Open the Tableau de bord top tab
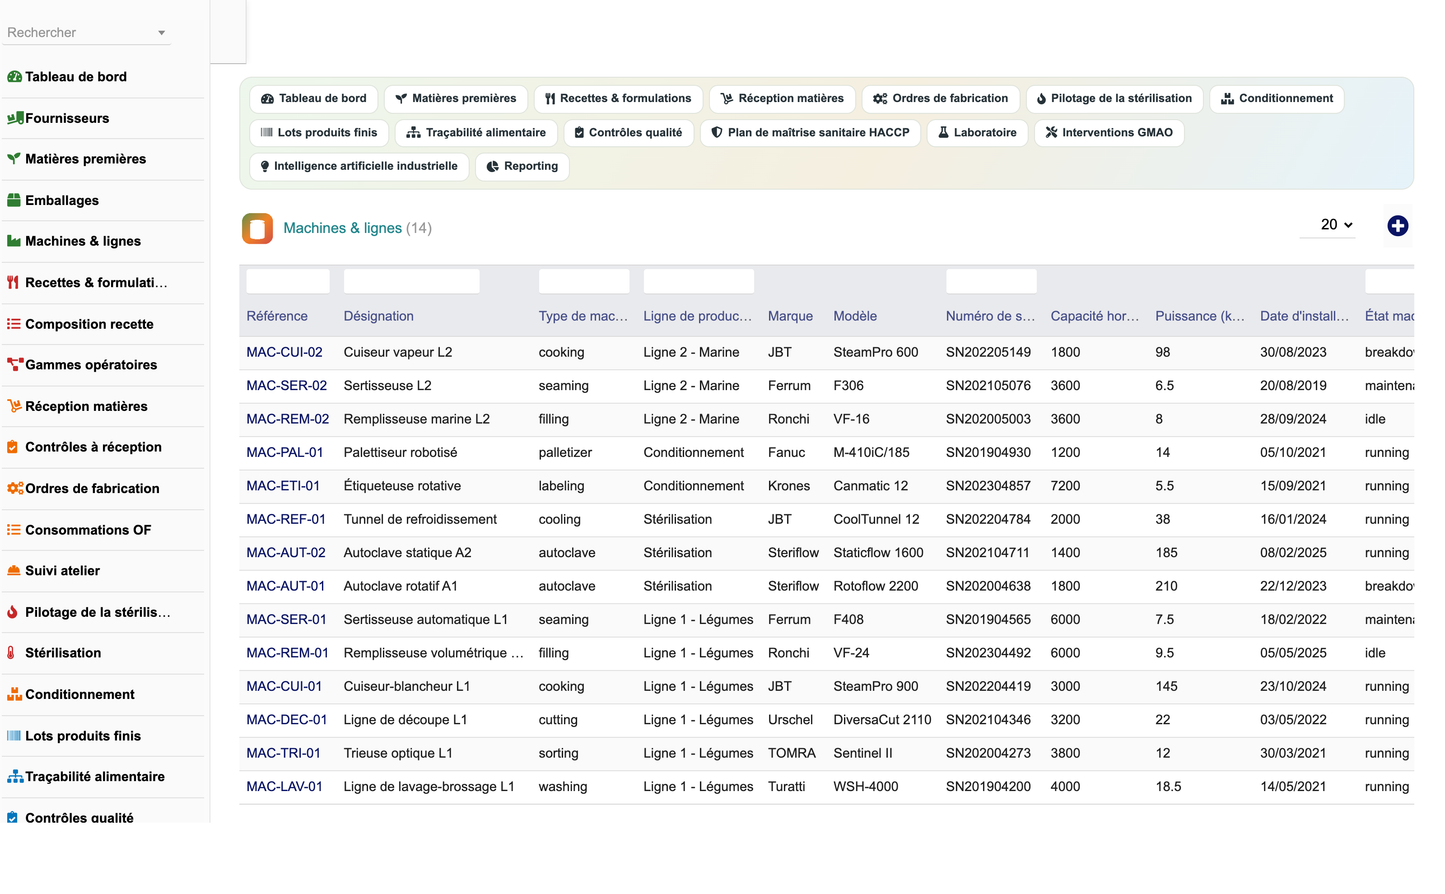The width and height of the screenshot is (1445, 894). 314,99
